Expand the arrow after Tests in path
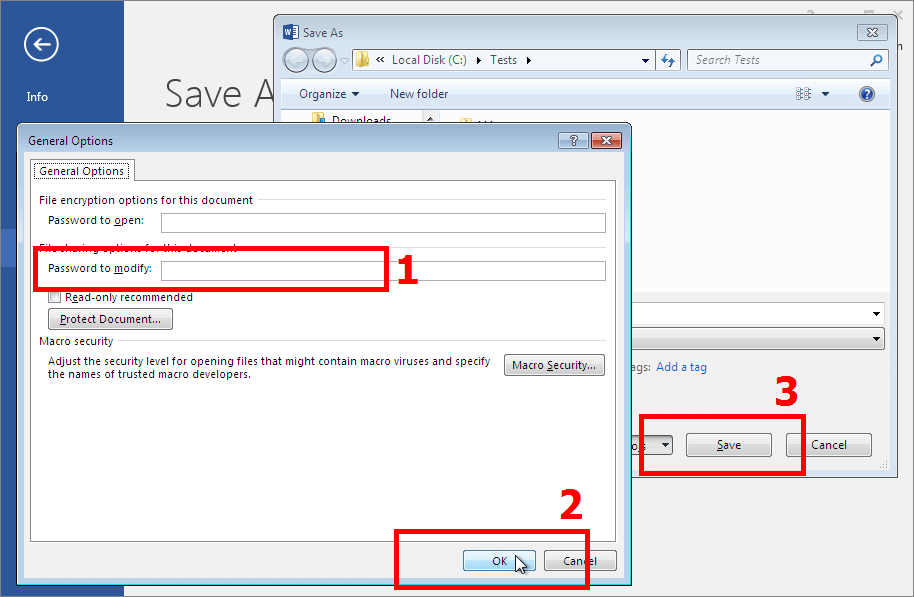914x597 pixels. pyautogui.click(x=529, y=61)
